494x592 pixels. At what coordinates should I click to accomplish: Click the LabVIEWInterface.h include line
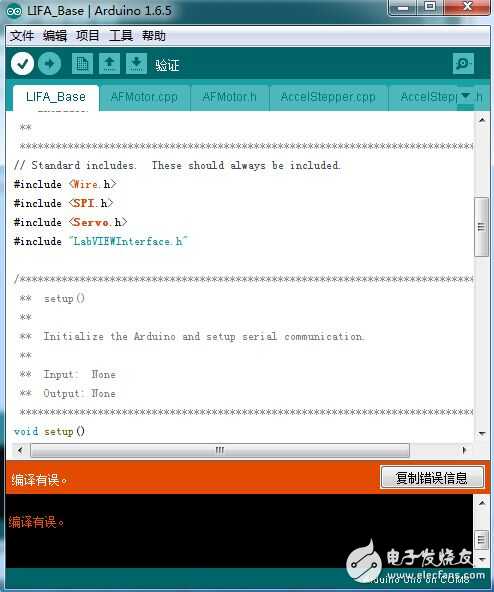click(x=100, y=241)
